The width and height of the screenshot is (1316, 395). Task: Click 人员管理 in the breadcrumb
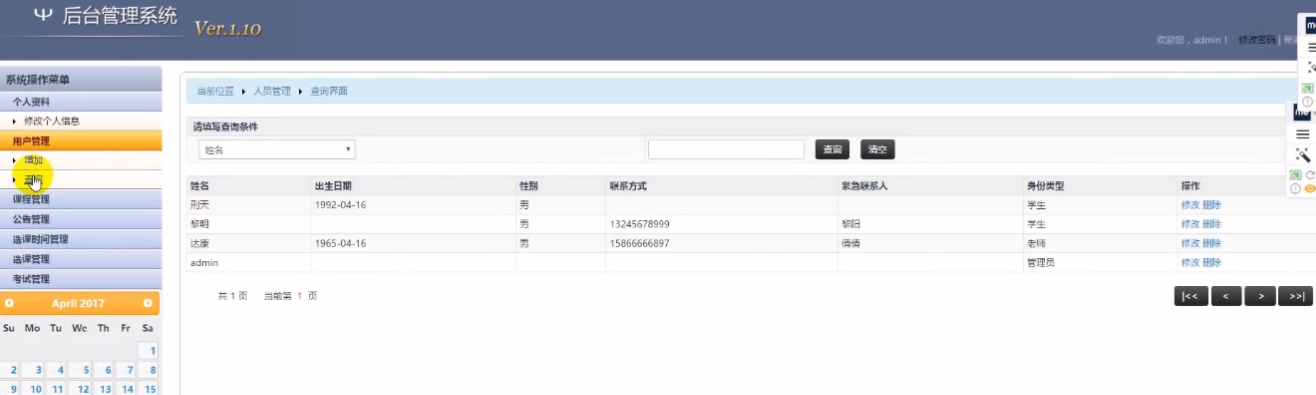[272, 91]
